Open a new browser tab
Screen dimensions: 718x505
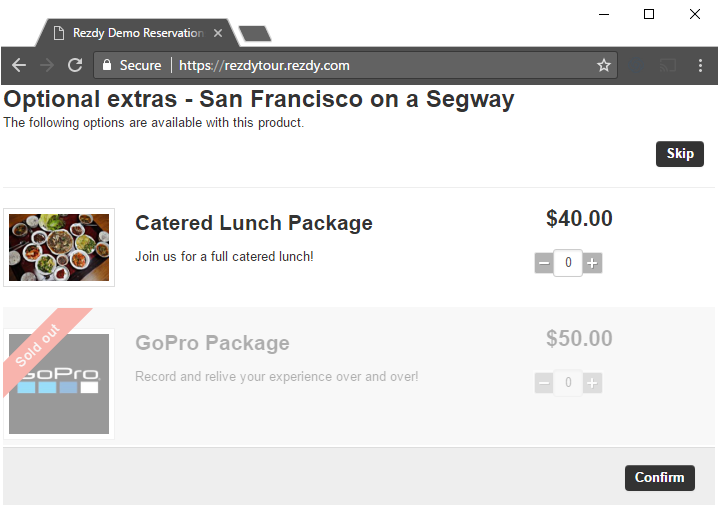pyautogui.click(x=255, y=34)
